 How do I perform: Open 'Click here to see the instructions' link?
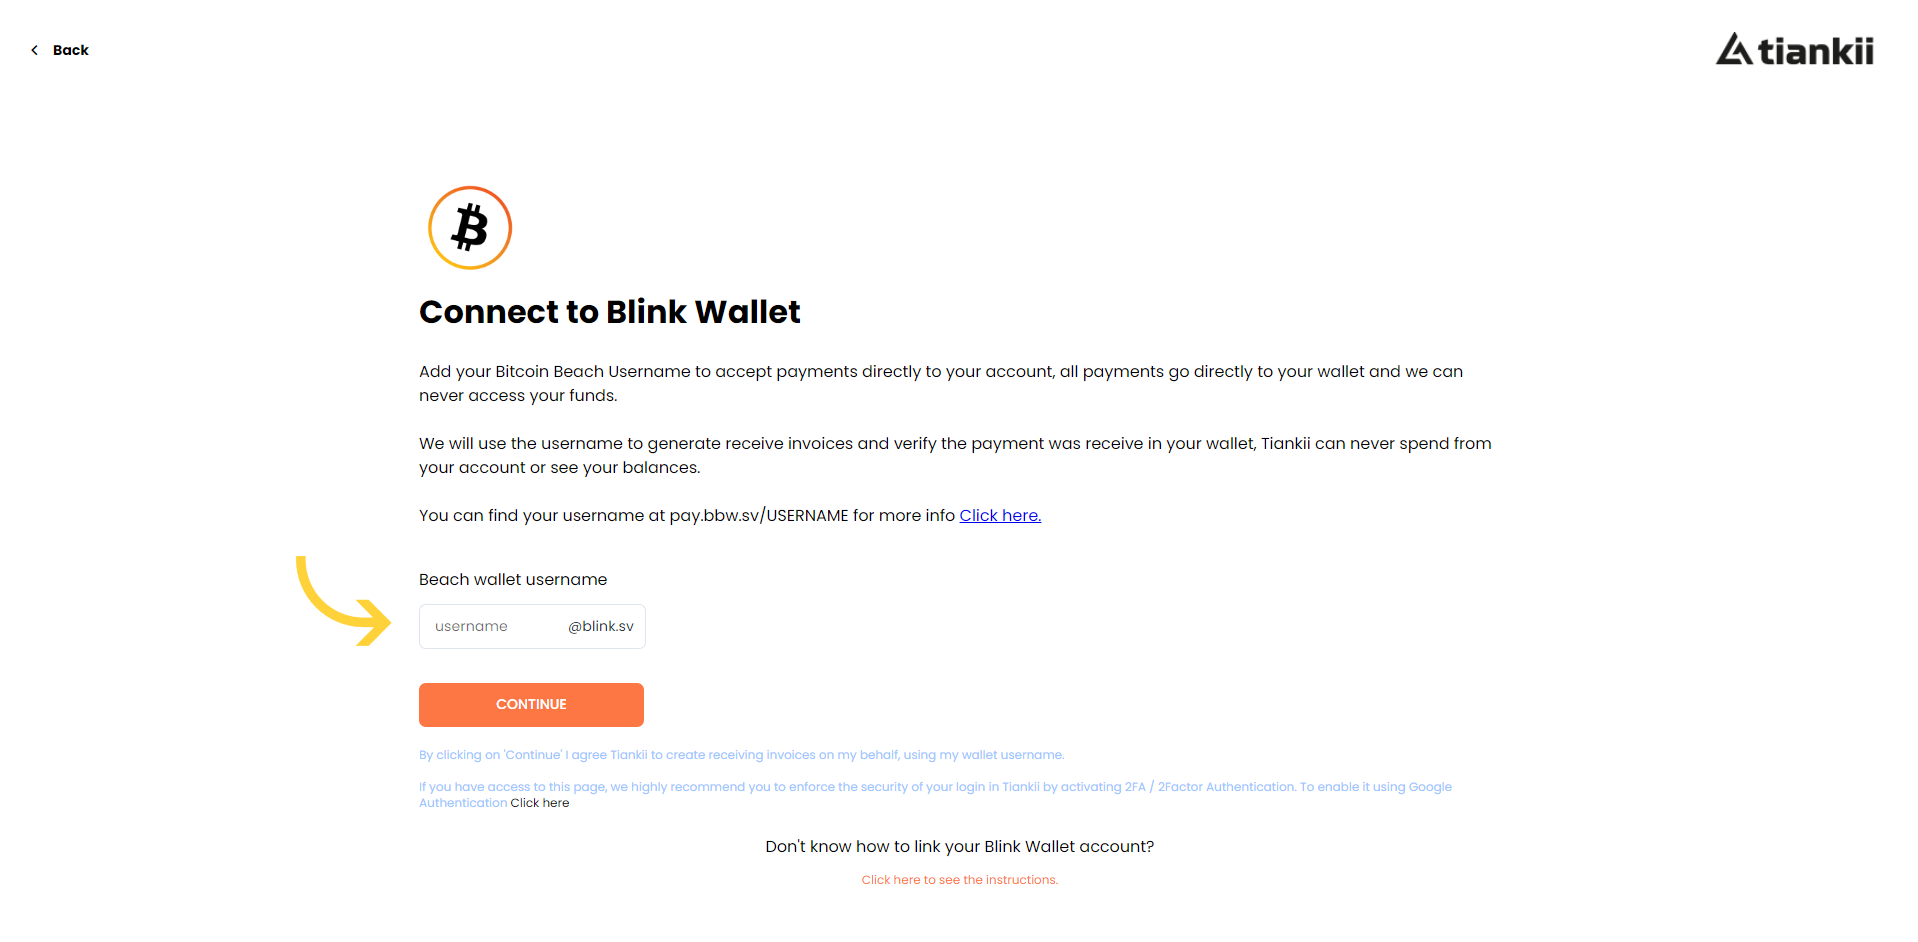click(x=960, y=880)
